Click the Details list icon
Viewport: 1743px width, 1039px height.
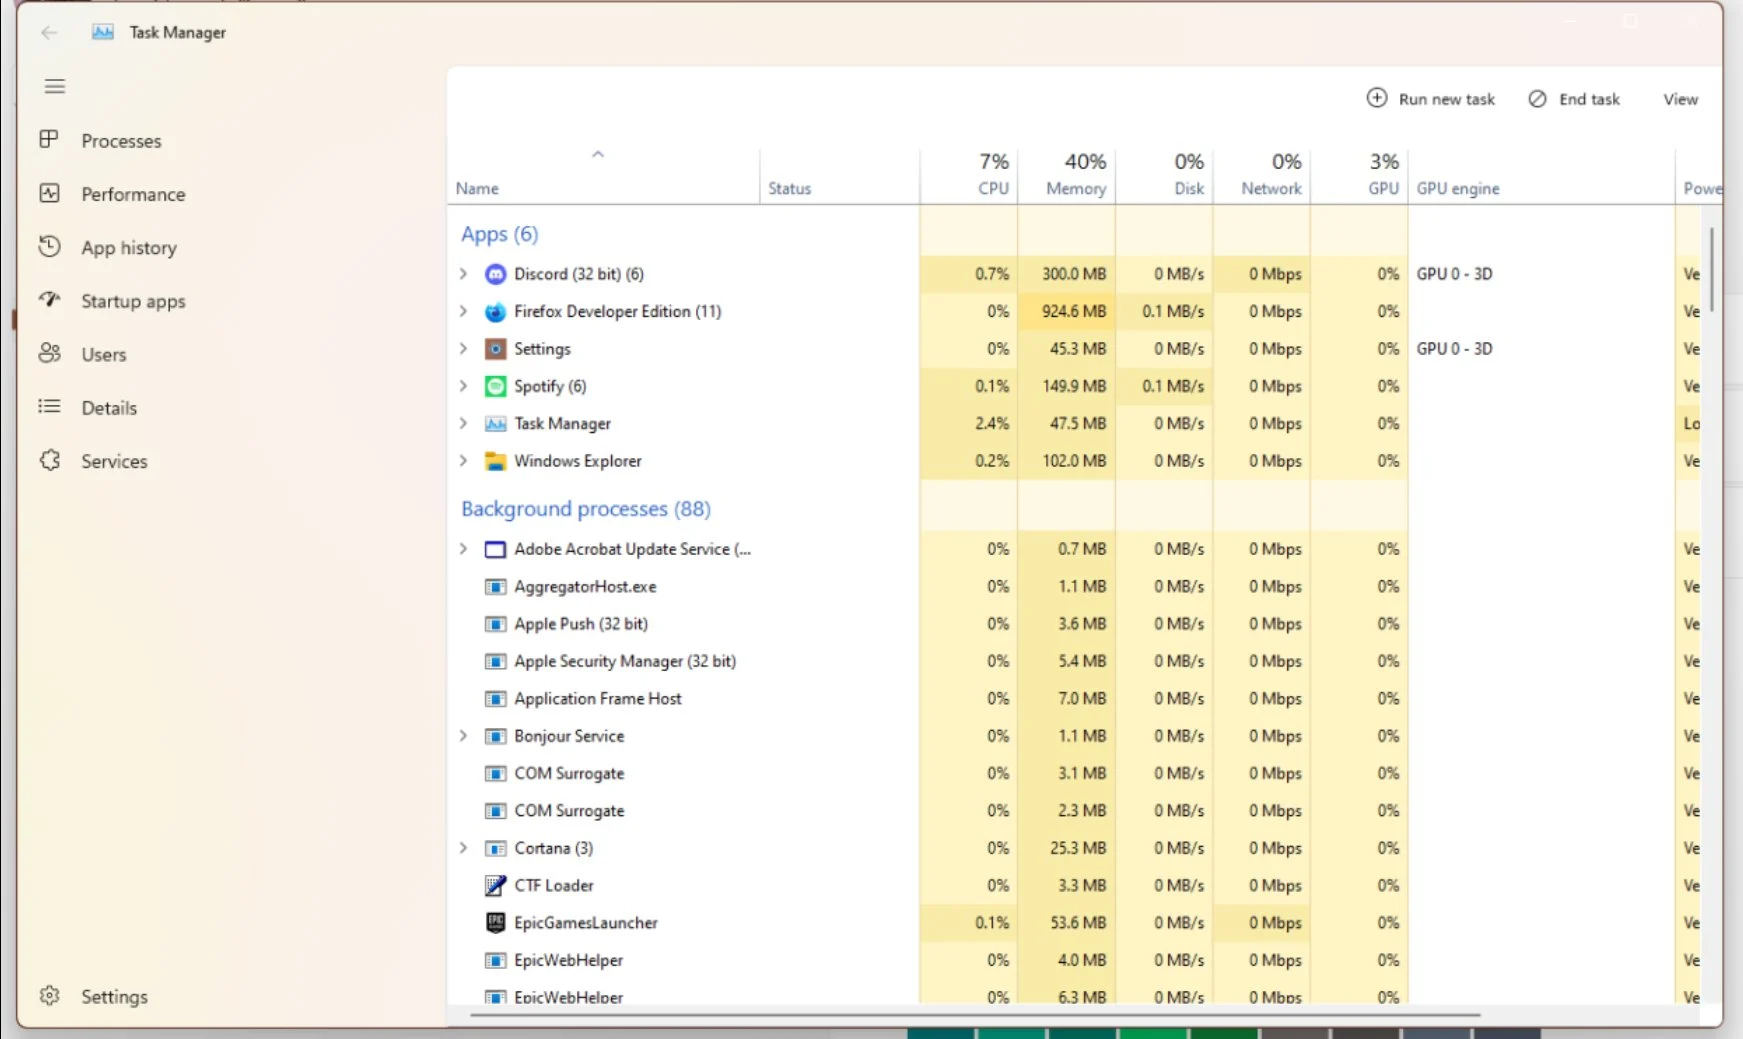pos(49,406)
